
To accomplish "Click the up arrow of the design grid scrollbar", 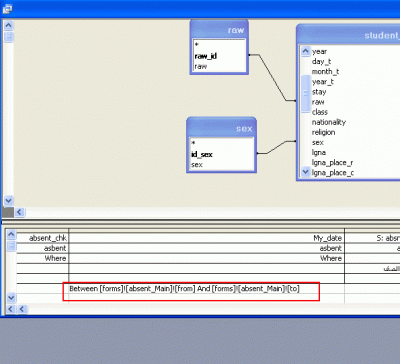I will point(11,235).
